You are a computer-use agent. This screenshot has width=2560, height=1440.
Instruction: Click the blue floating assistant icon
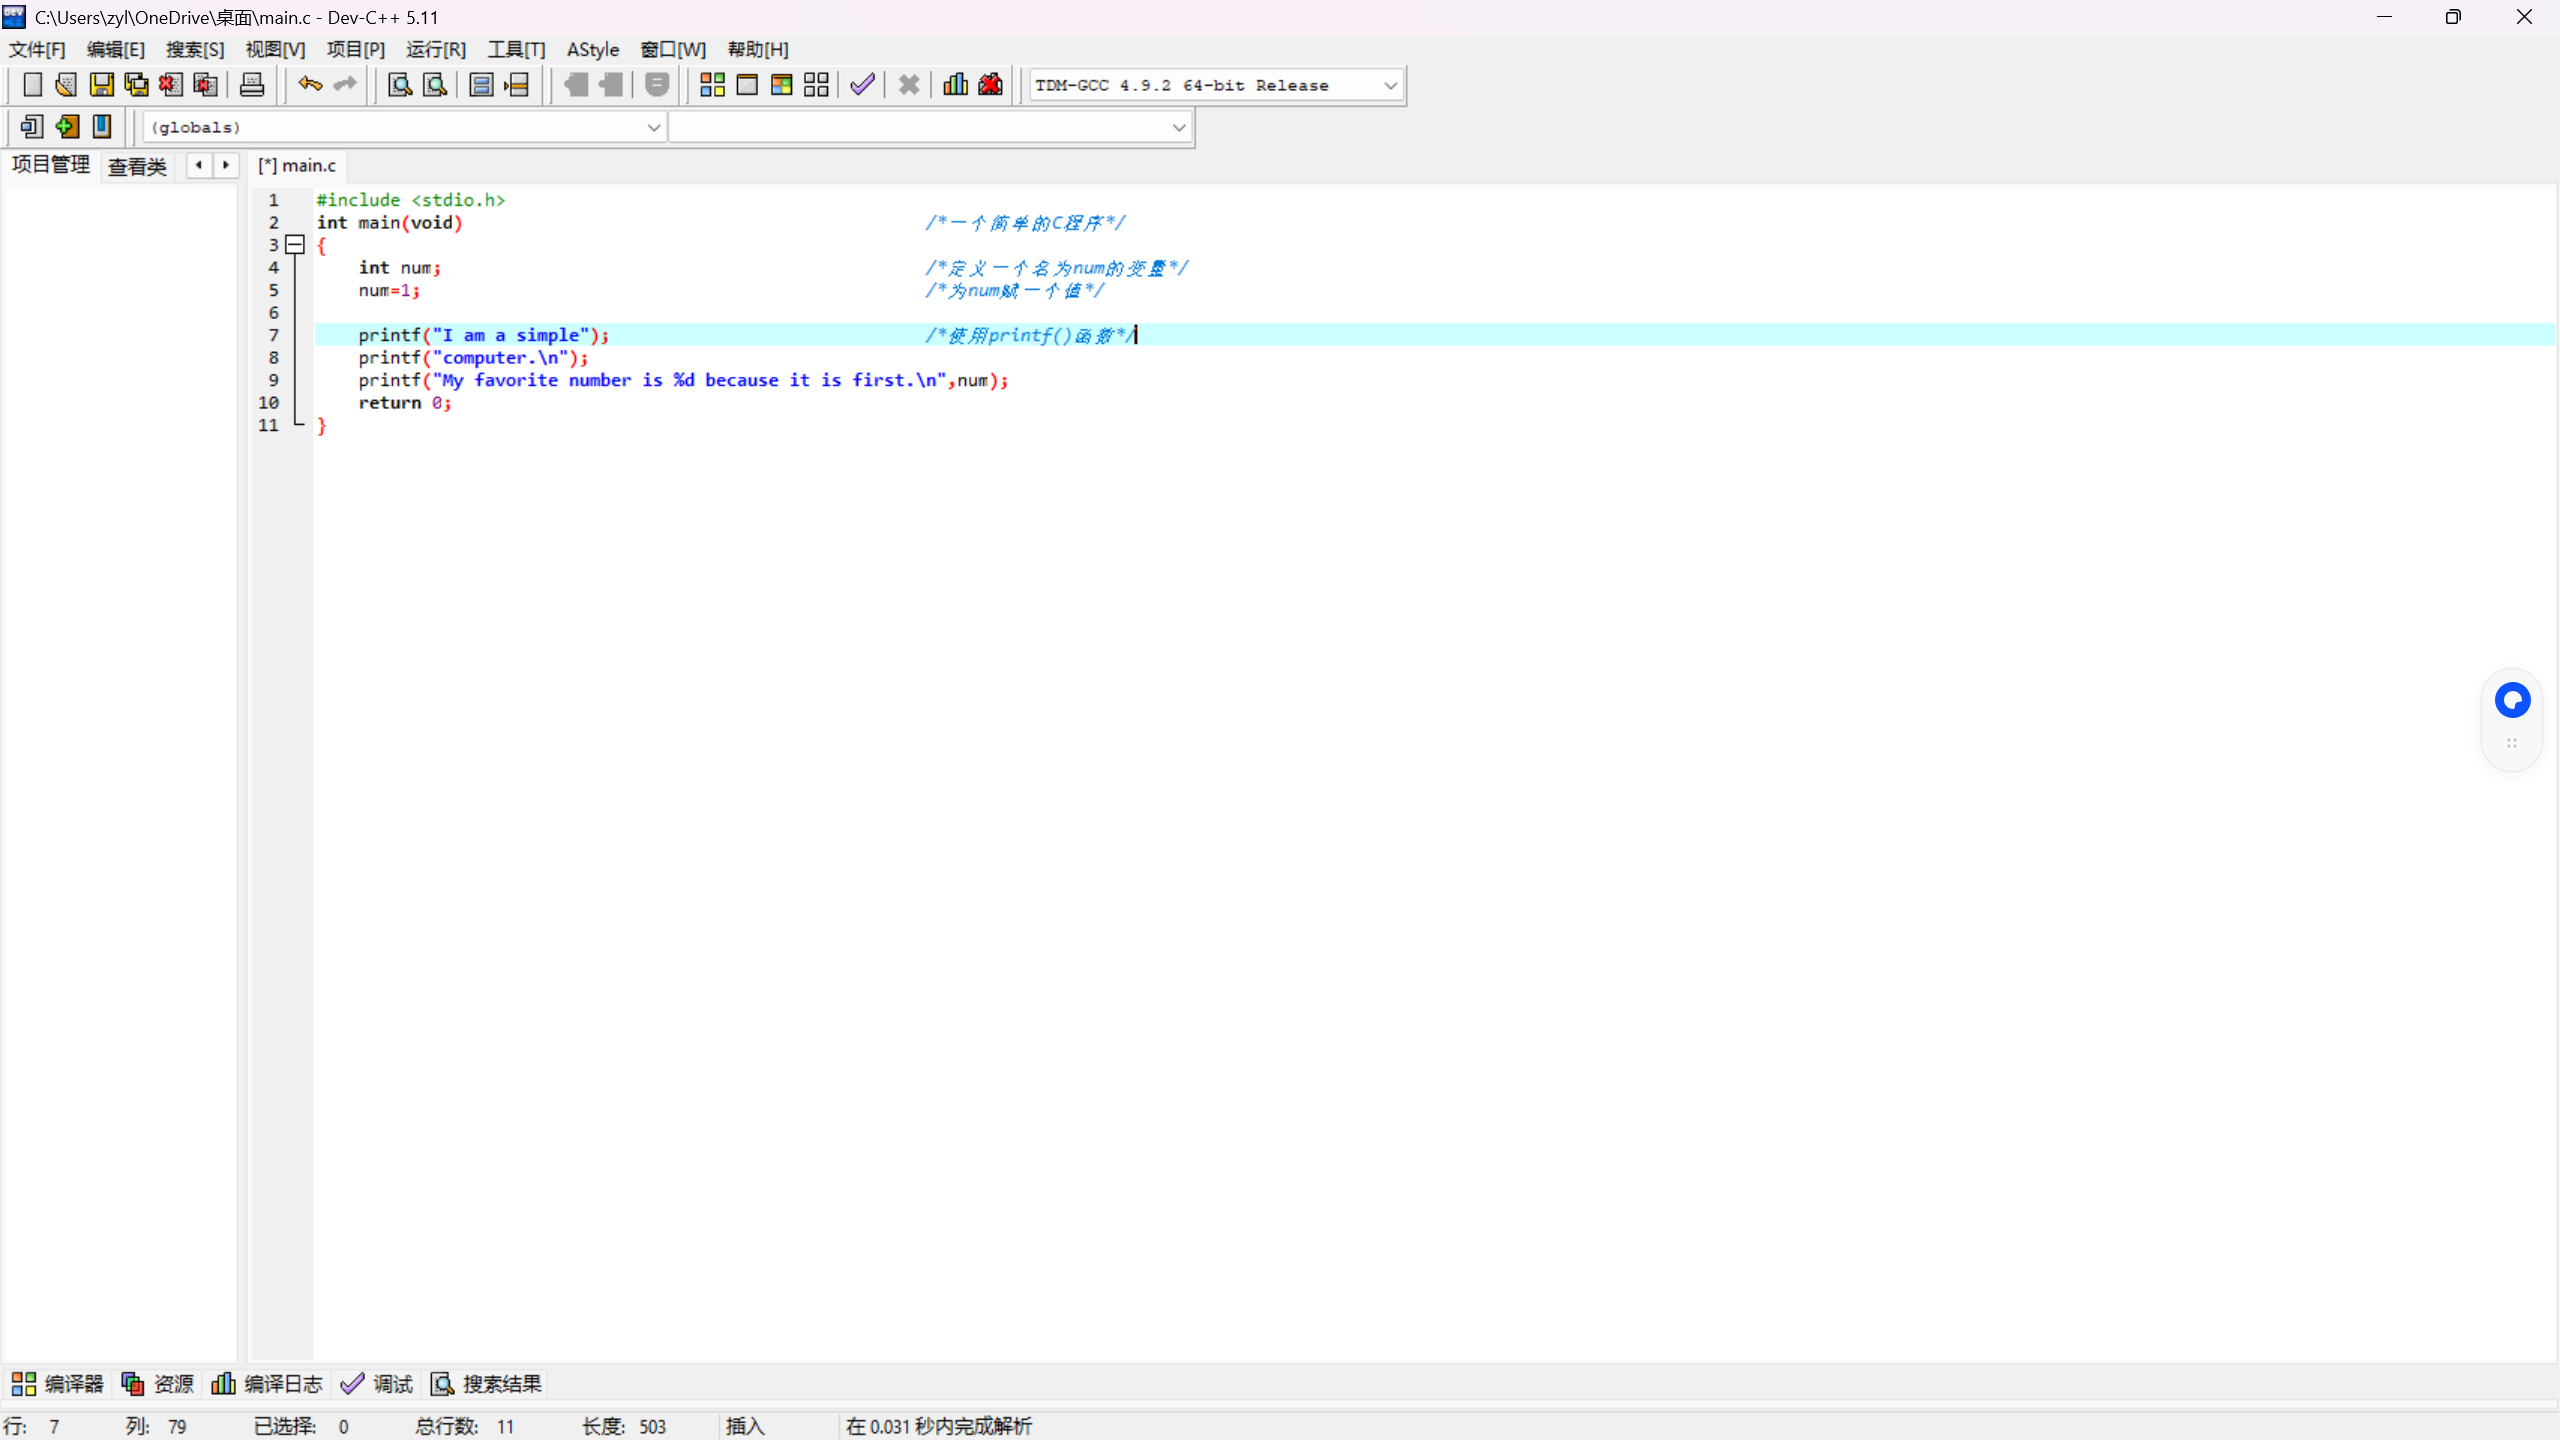[2511, 700]
